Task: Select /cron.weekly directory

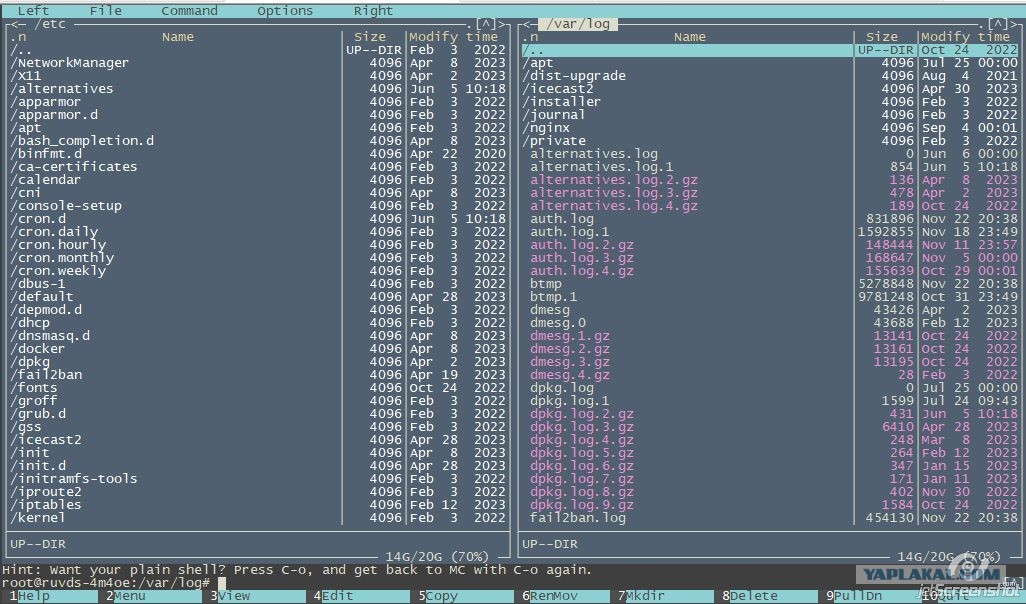Action: [x=258, y=271]
